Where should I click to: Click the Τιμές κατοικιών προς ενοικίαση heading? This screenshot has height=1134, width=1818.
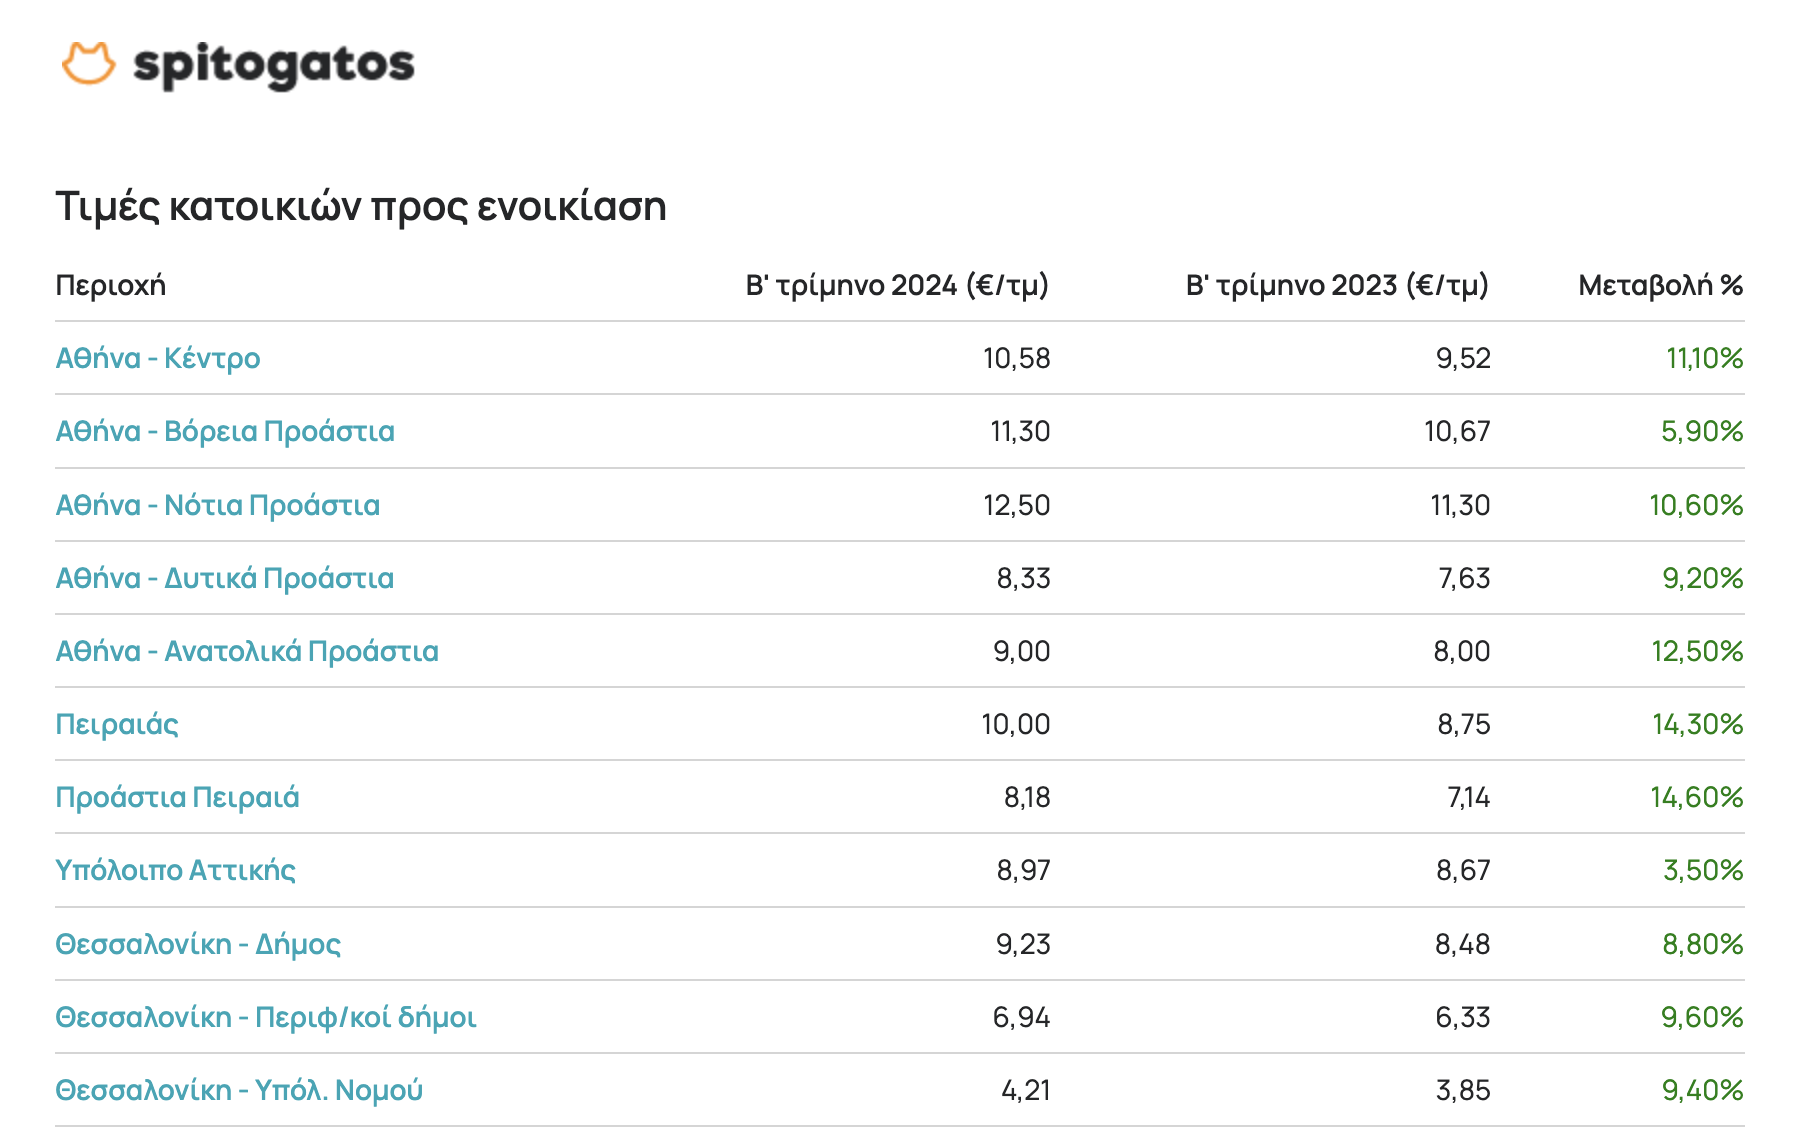tap(361, 207)
